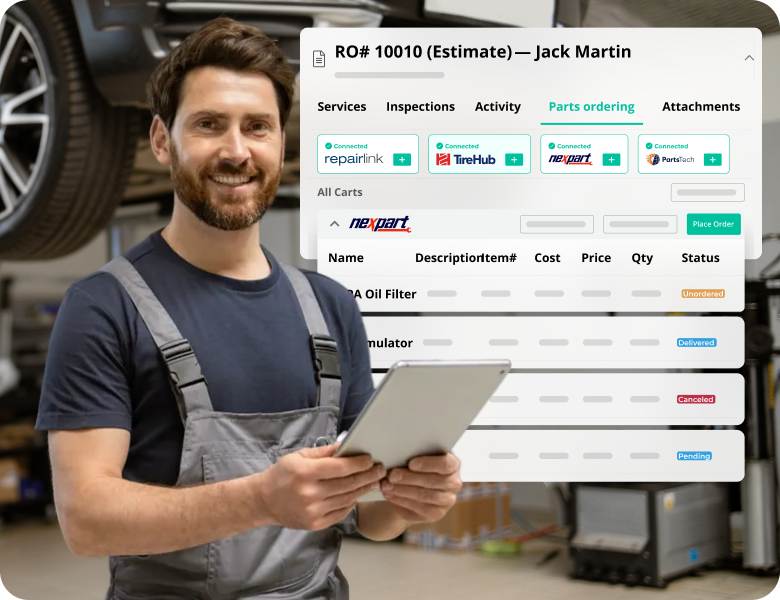Collapse the RO# 10010 panel with the top chevron
Screen dimensions: 780x600
(x=748, y=58)
